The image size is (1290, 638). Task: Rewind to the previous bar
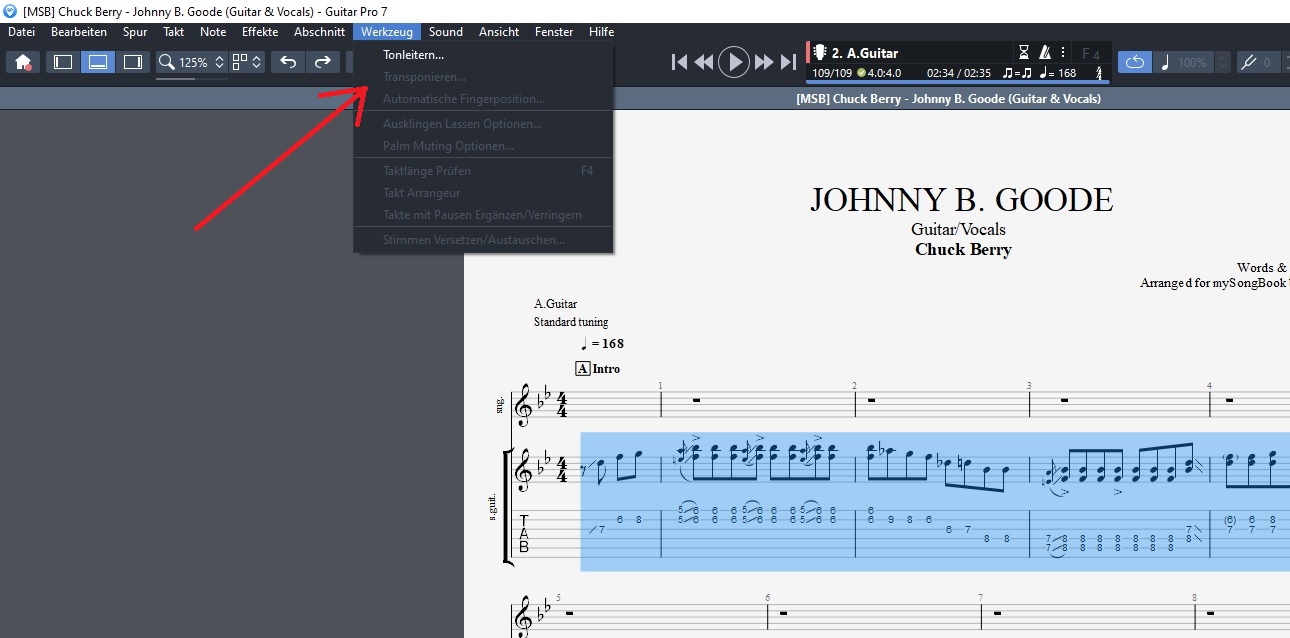pyautogui.click(x=704, y=62)
